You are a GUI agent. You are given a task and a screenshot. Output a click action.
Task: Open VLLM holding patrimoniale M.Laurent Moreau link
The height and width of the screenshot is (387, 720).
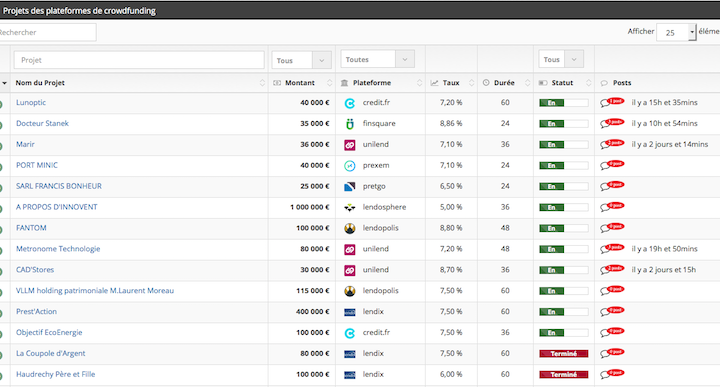tap(95, 290)
